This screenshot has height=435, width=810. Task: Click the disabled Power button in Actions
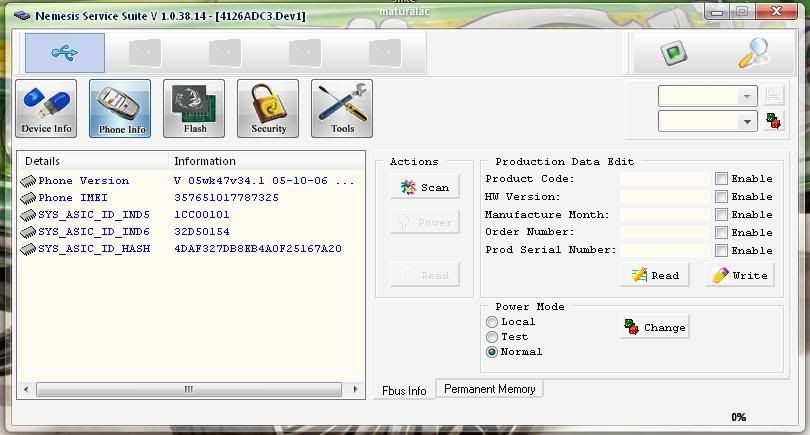425,222
